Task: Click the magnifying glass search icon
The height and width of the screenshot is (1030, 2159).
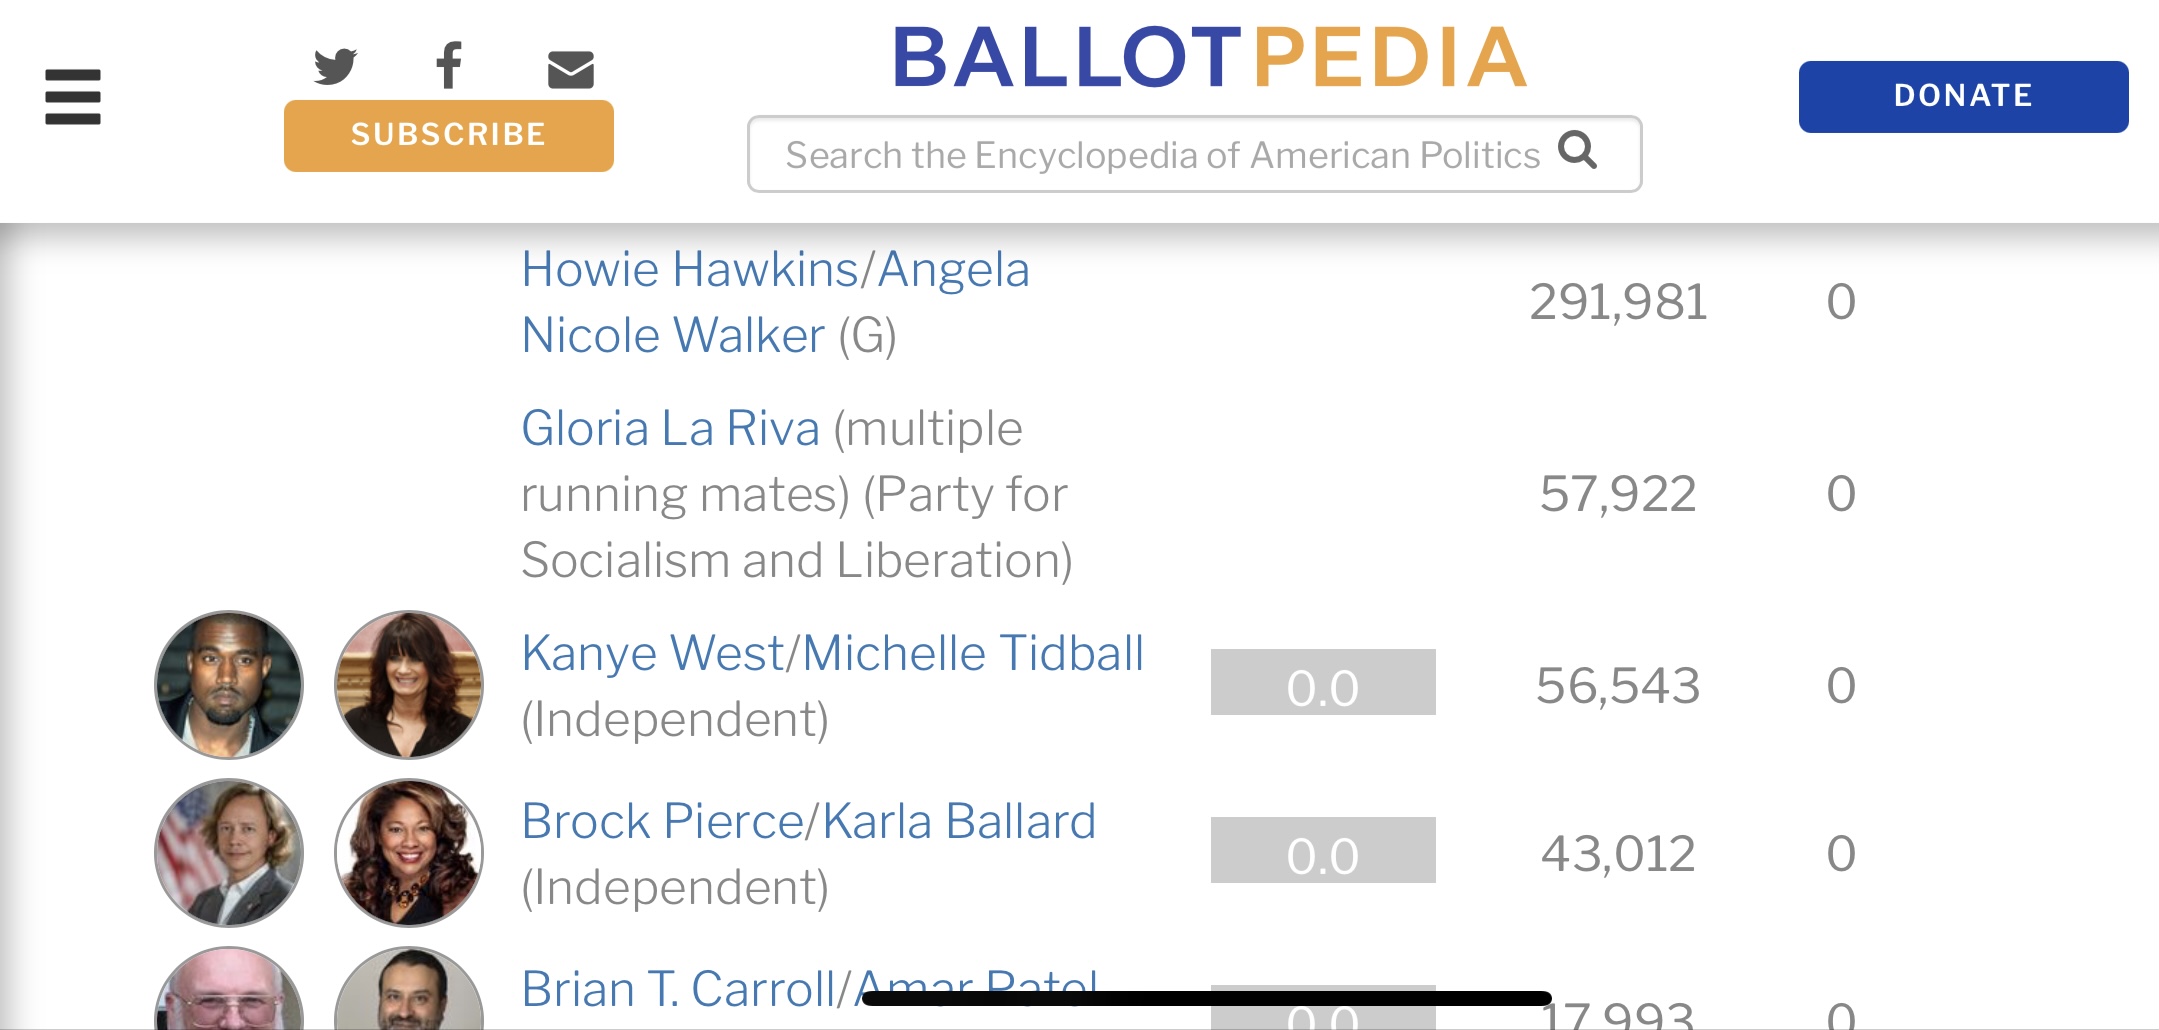Action: coord(1577,150)
